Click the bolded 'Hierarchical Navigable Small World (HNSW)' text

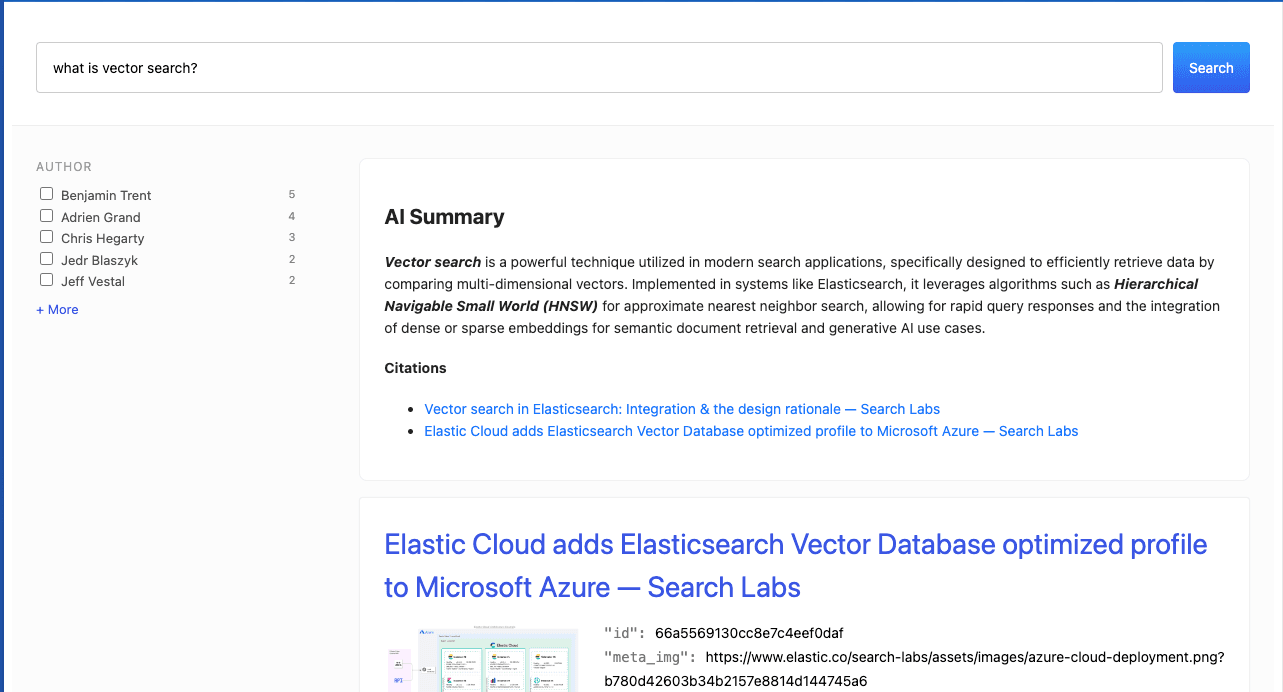click(1140, 284)
